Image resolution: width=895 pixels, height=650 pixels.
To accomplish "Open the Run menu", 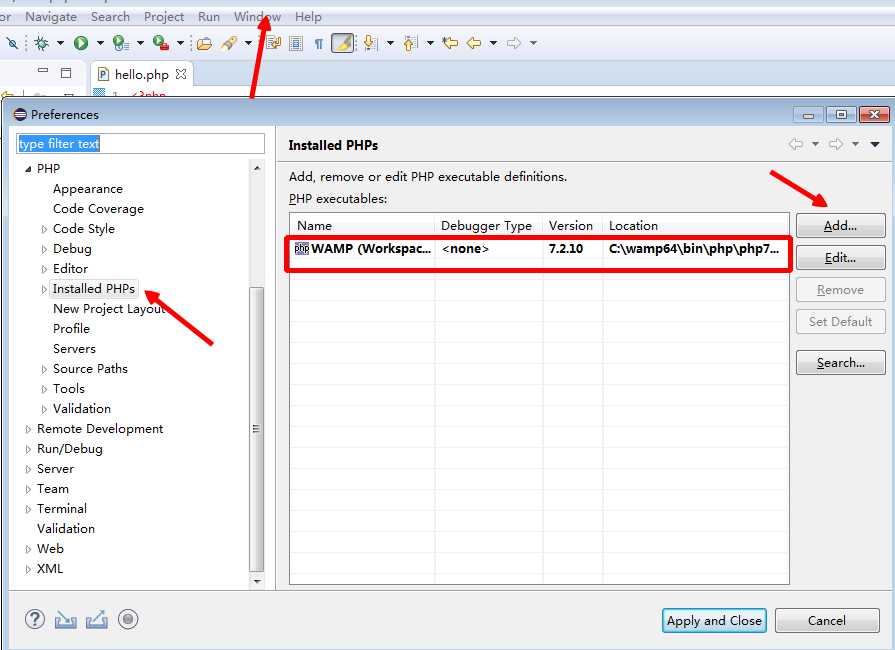I will pos(209,17).
